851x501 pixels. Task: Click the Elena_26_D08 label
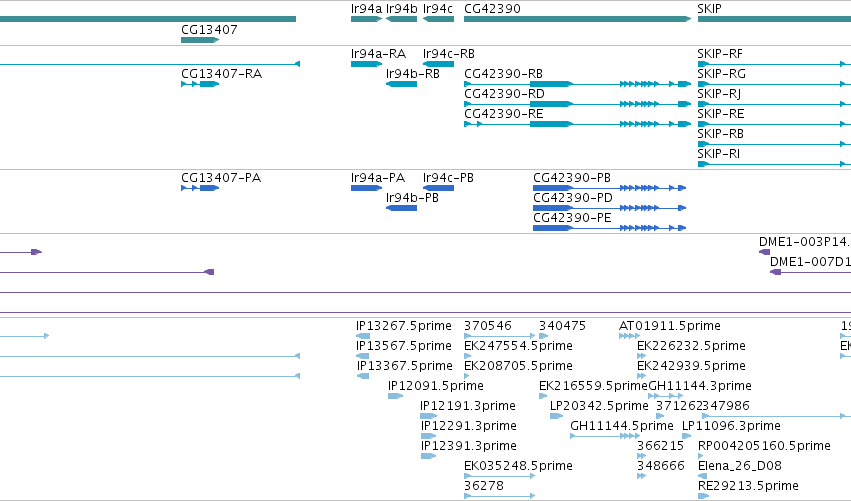click(x=739, y=467)
